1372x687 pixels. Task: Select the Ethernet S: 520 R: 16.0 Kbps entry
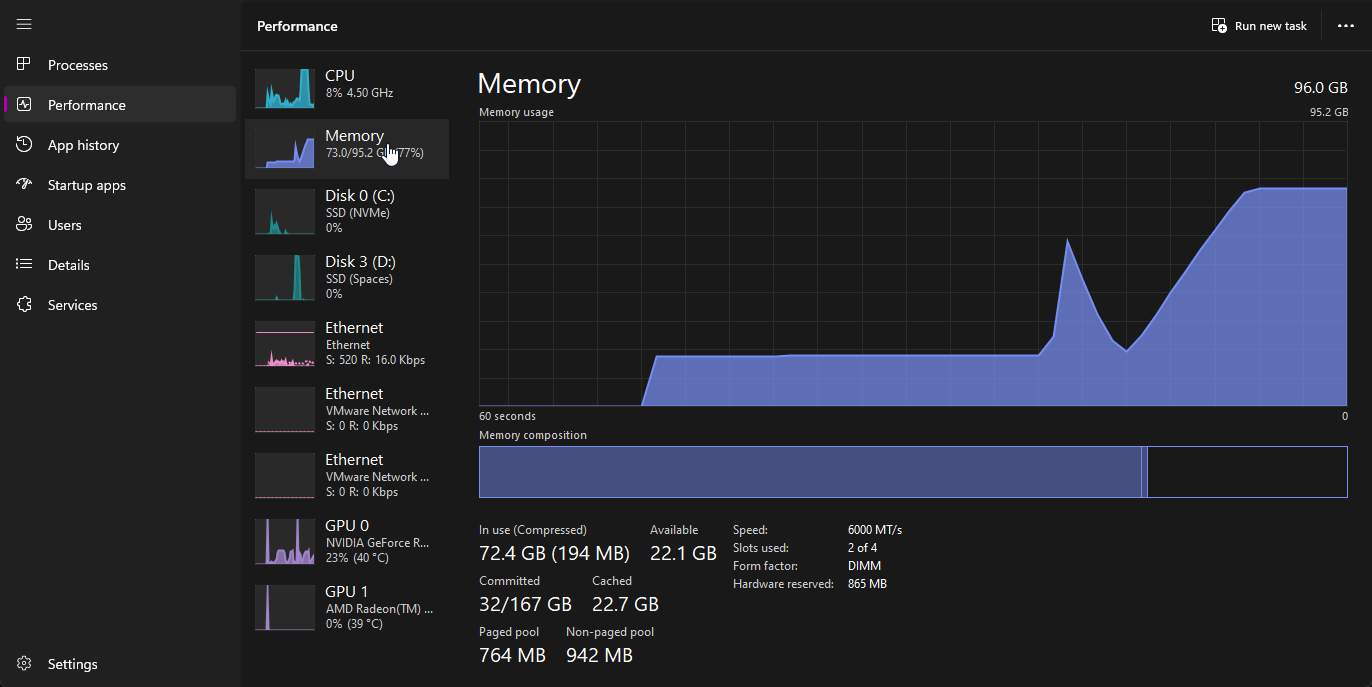pos(347,344)
